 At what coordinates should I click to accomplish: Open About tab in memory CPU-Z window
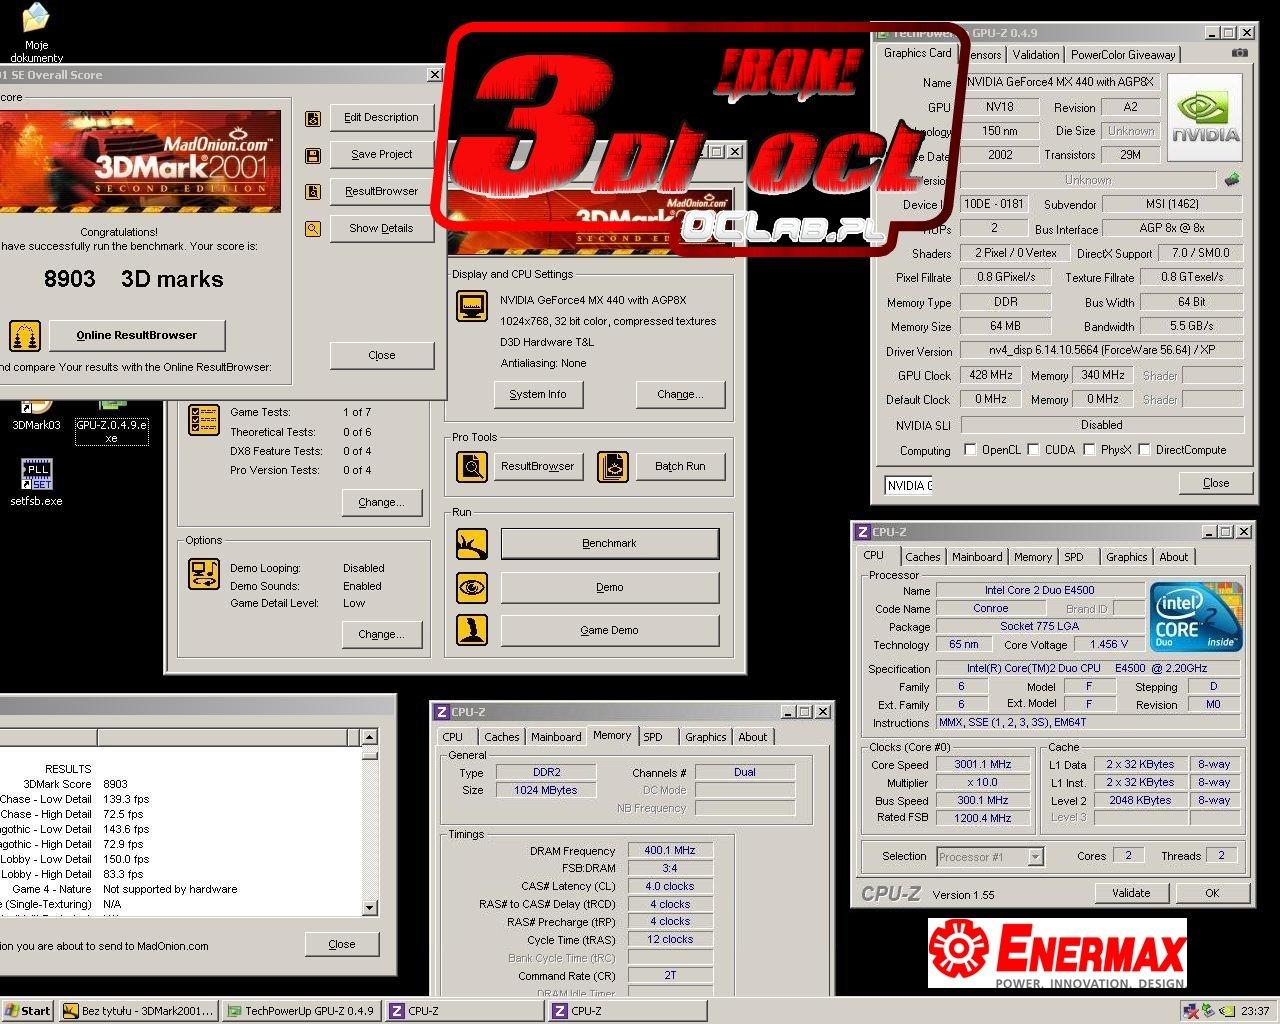click(x=753, y=737)
